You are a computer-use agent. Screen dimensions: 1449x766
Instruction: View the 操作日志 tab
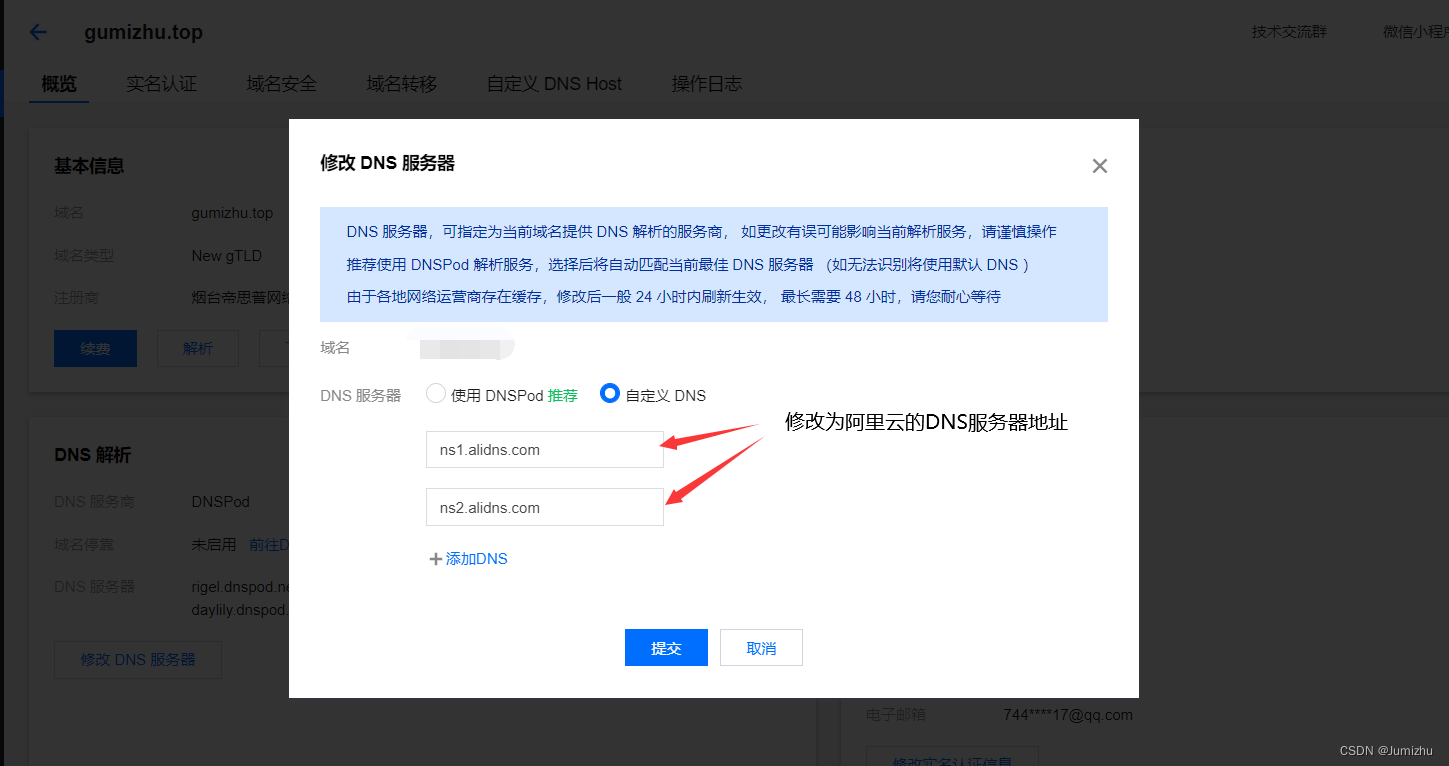click(x=708, y=84)
